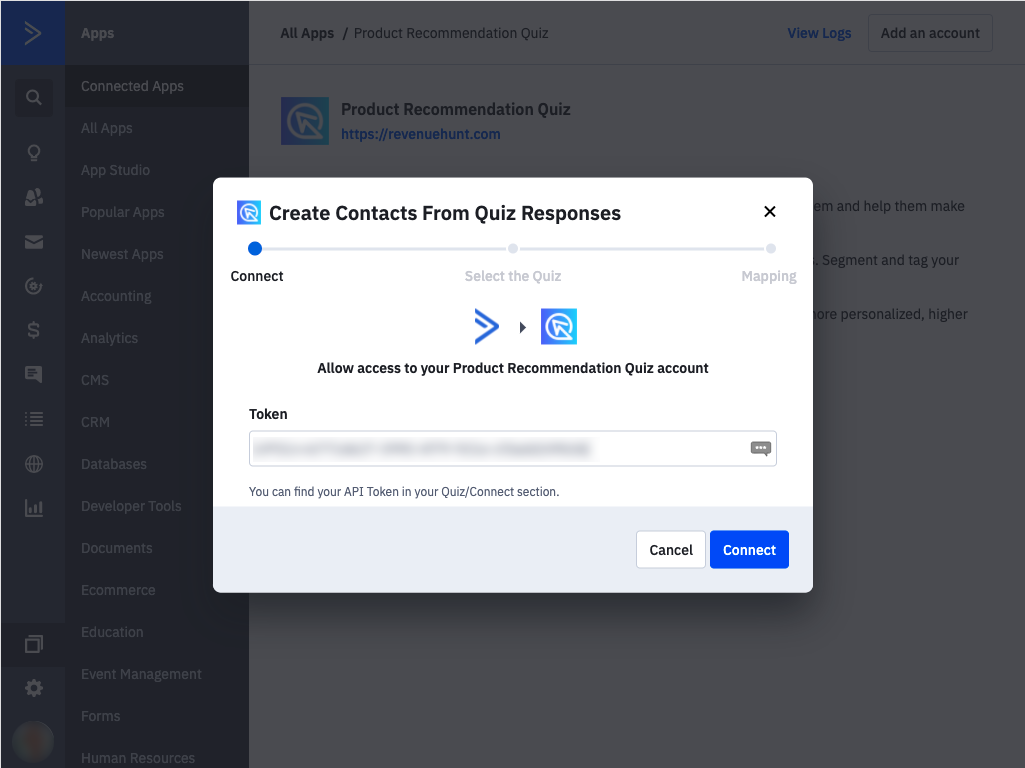Click the ActiveCampaign chevron logo in the dialog

pyautogui.click(x=486, y=326)
